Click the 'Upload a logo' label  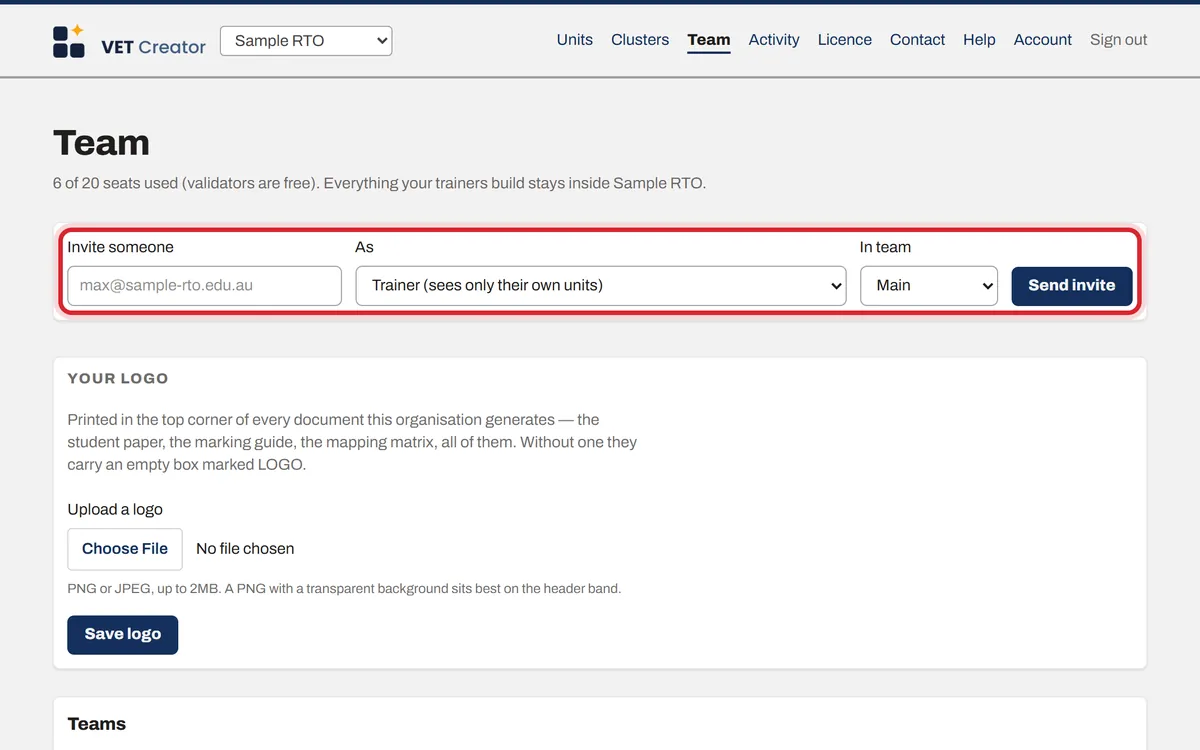[x=115, y=510]
